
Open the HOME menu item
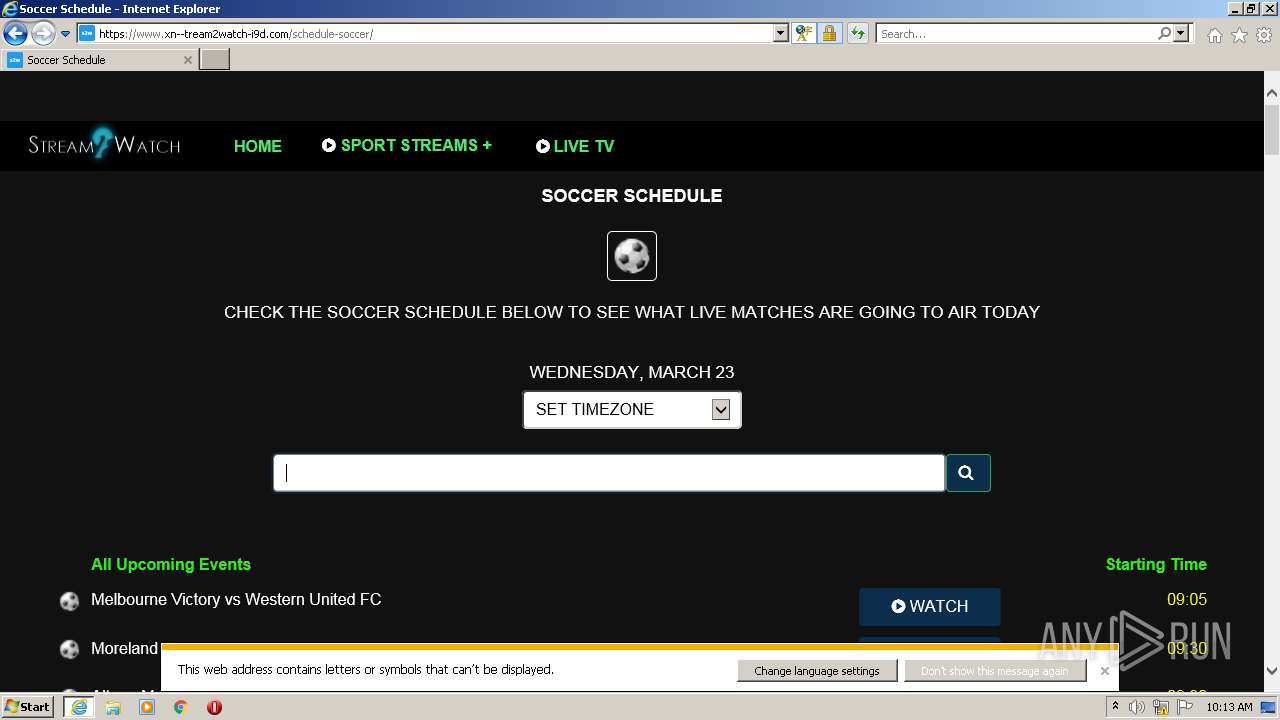(258, 146)
